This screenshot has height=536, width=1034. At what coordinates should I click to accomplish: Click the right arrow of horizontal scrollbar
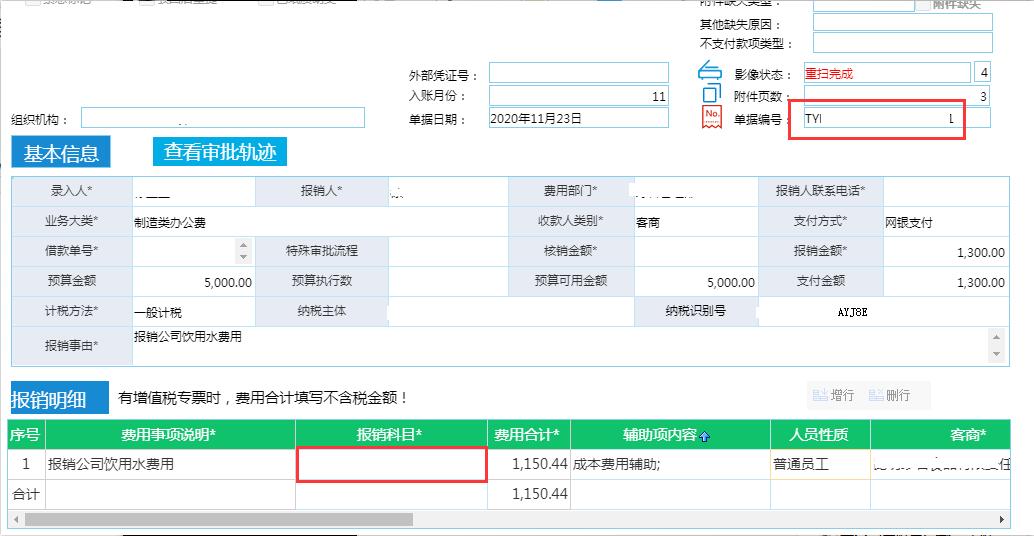pos(1001,519)
